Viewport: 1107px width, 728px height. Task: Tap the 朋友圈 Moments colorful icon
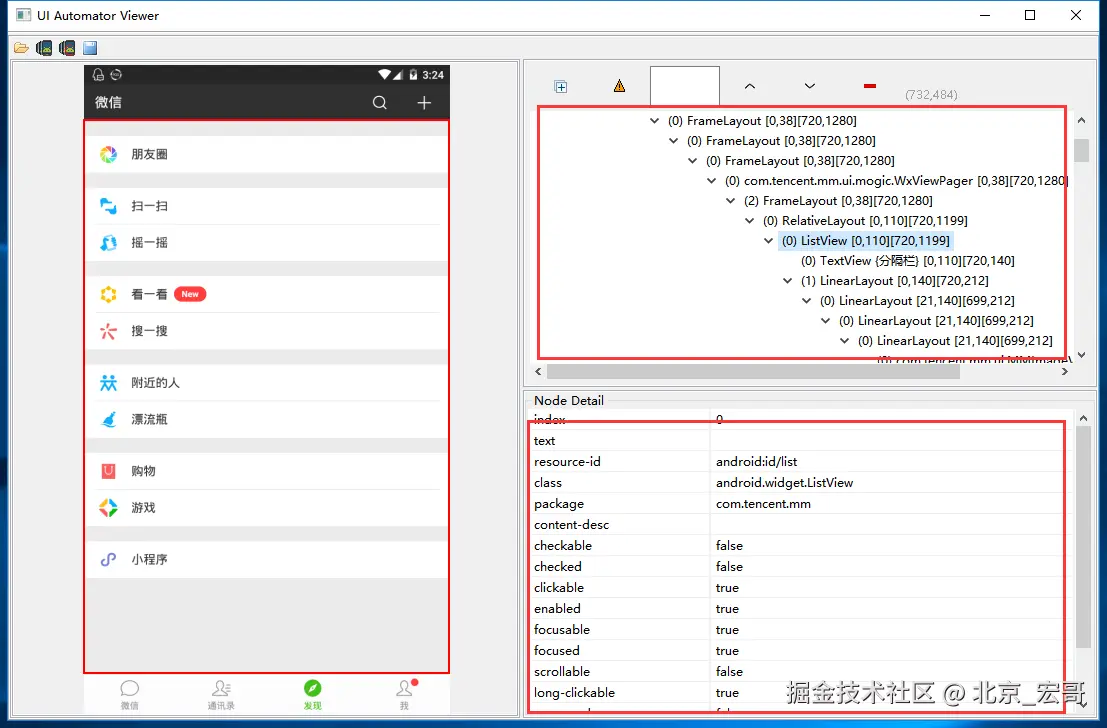pos(108,154)
